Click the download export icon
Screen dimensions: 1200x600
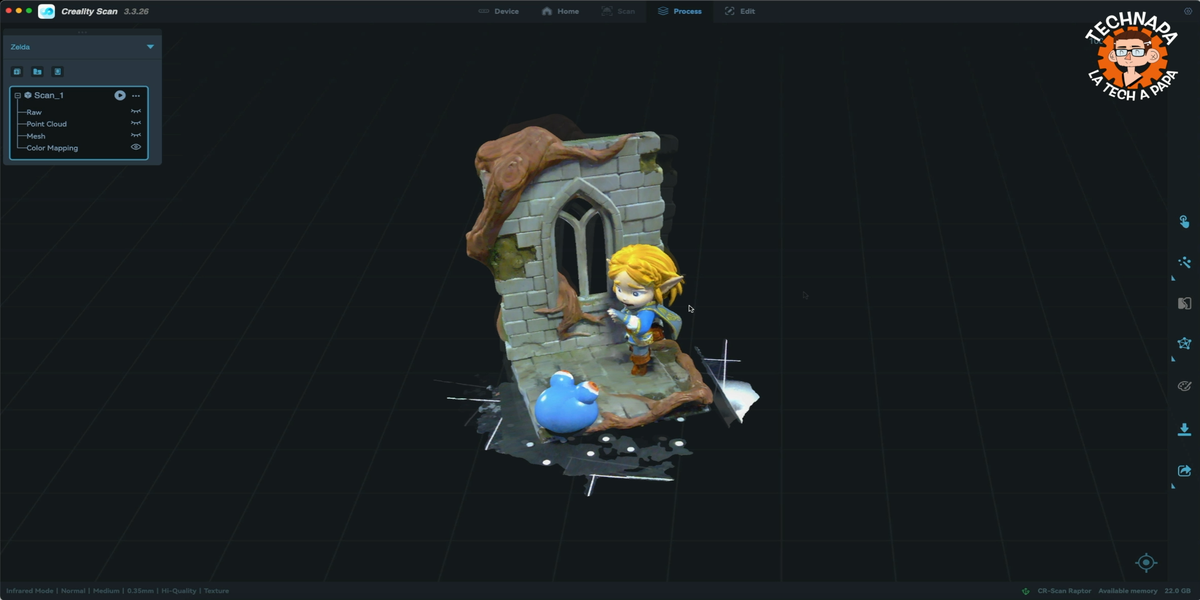[1184, 429]
